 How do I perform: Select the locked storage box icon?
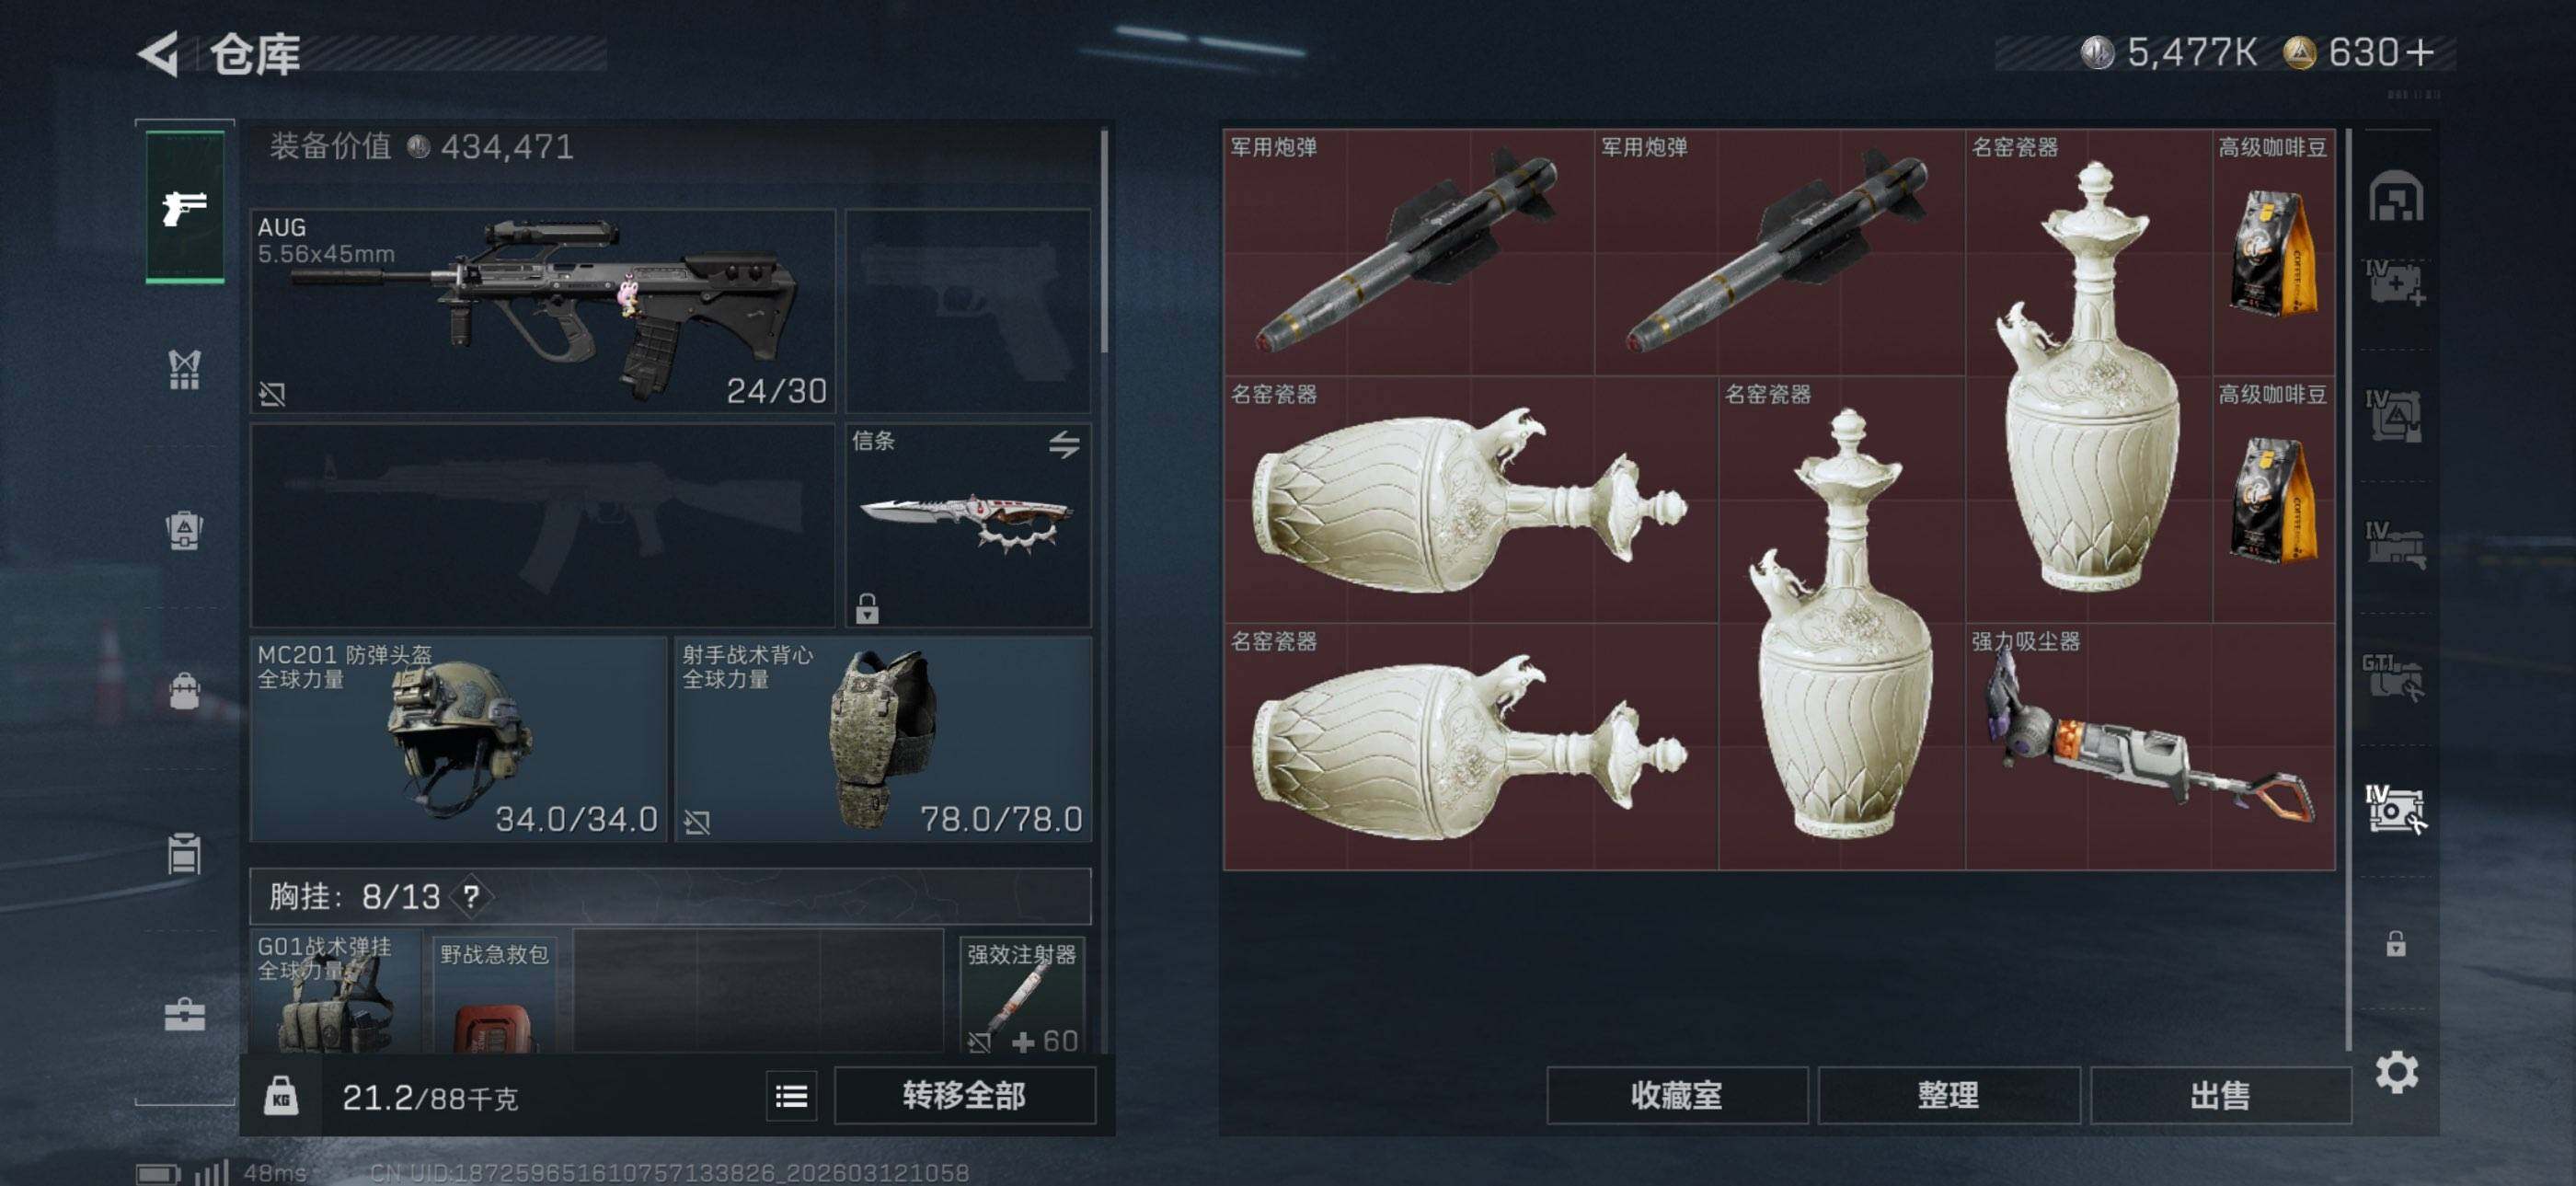pos(2396,944)
